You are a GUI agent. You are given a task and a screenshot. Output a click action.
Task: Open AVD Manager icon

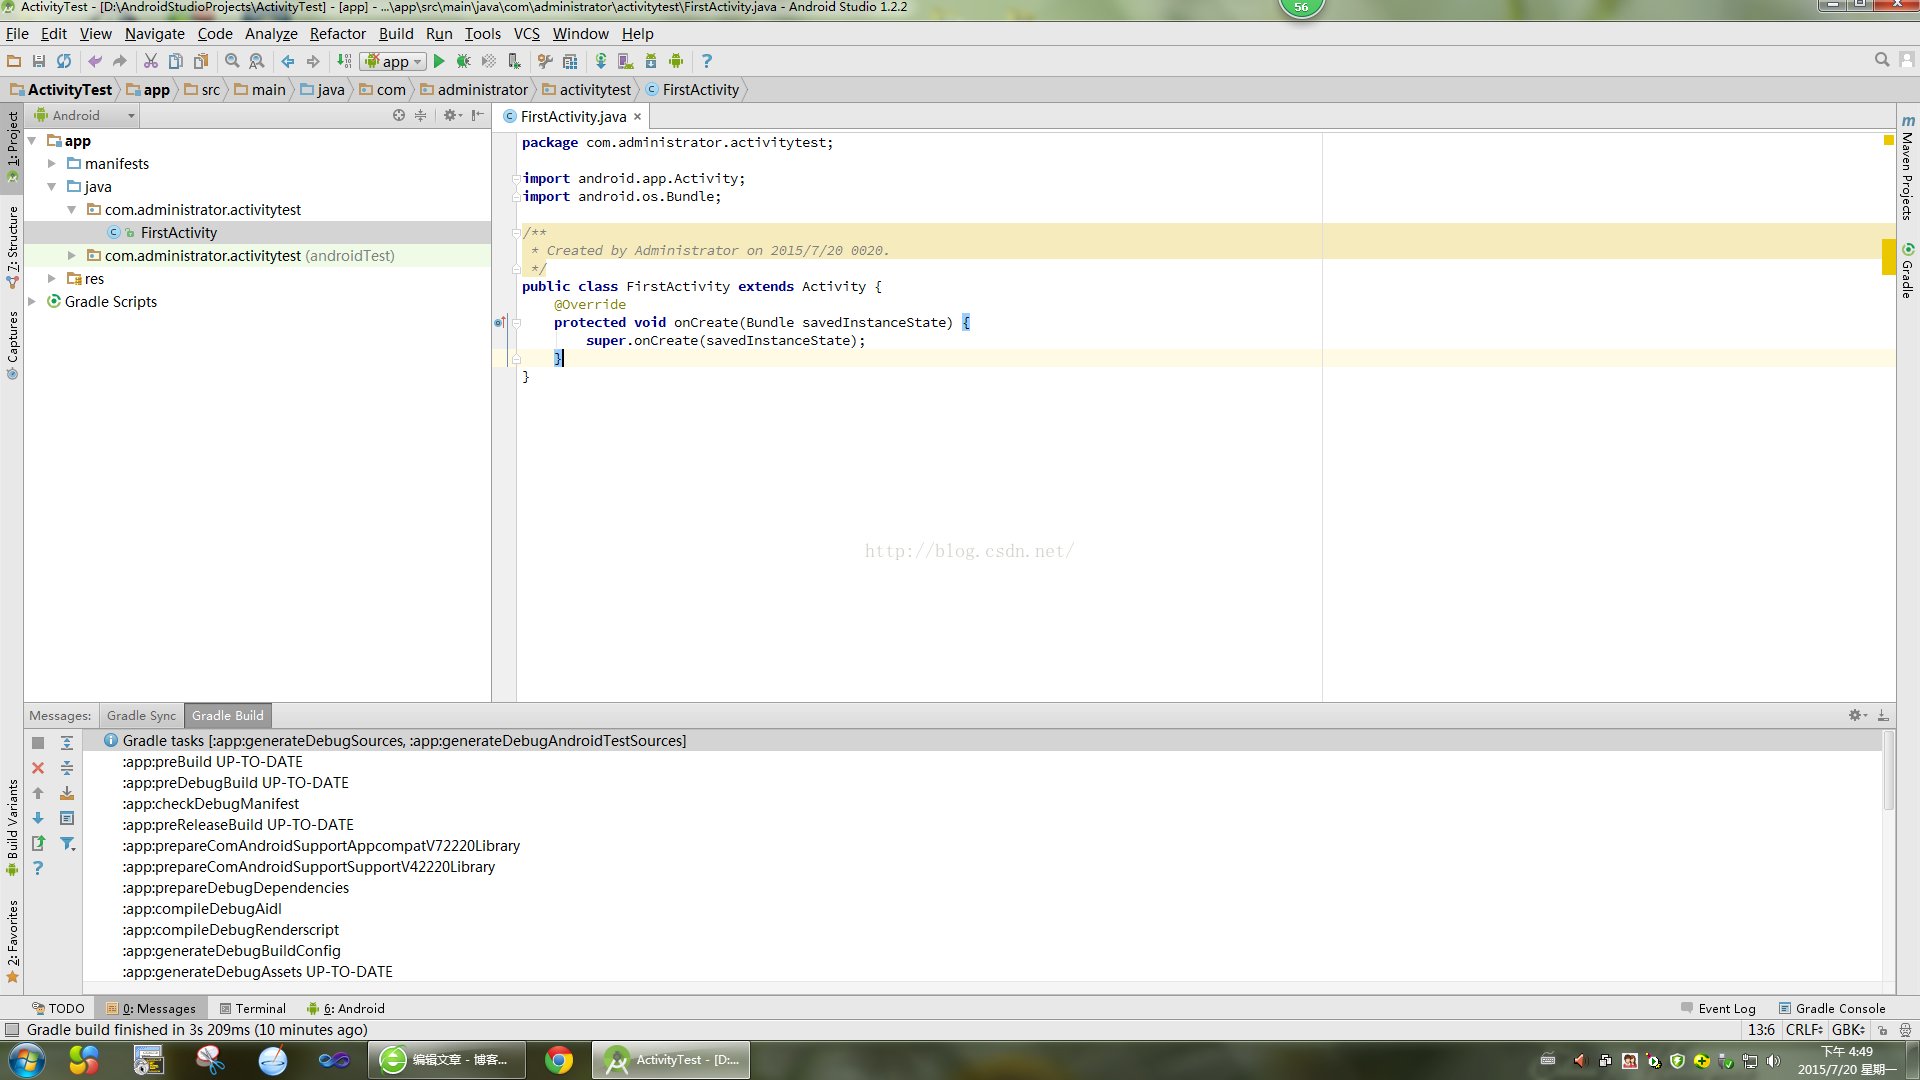pyautogui.click(x=626, y=61)
